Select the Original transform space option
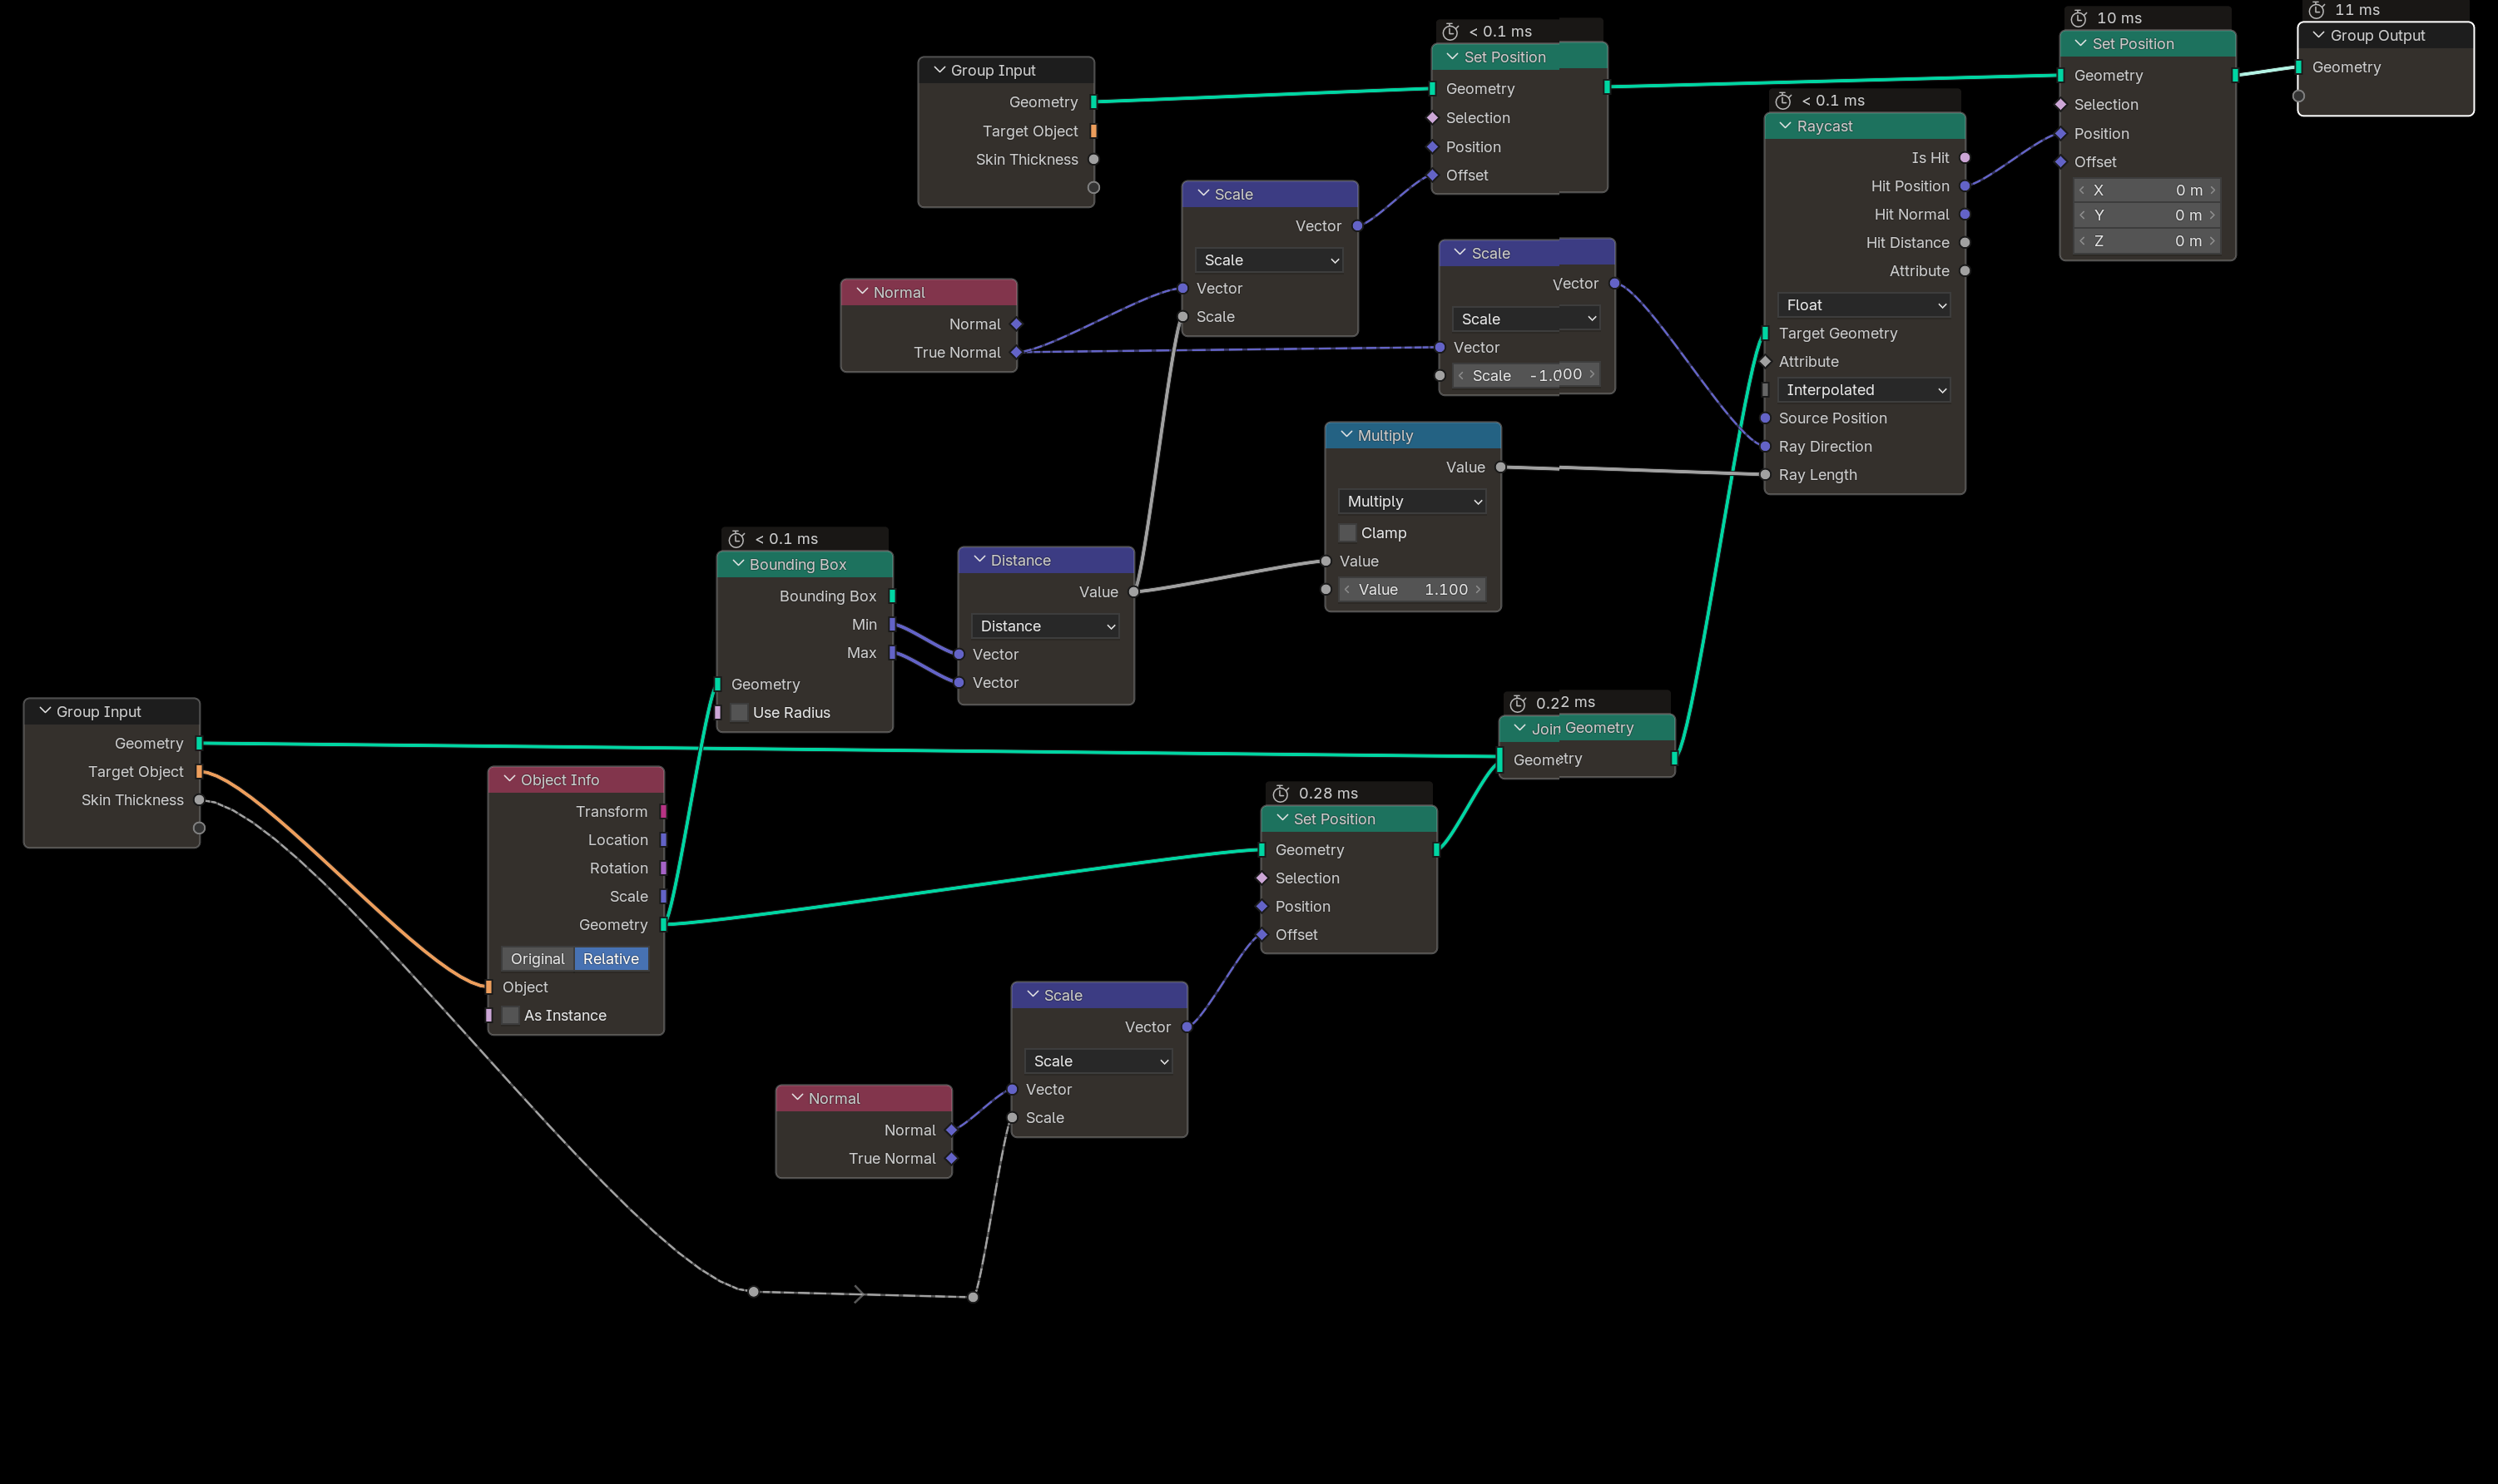 [x=538, y=959]
